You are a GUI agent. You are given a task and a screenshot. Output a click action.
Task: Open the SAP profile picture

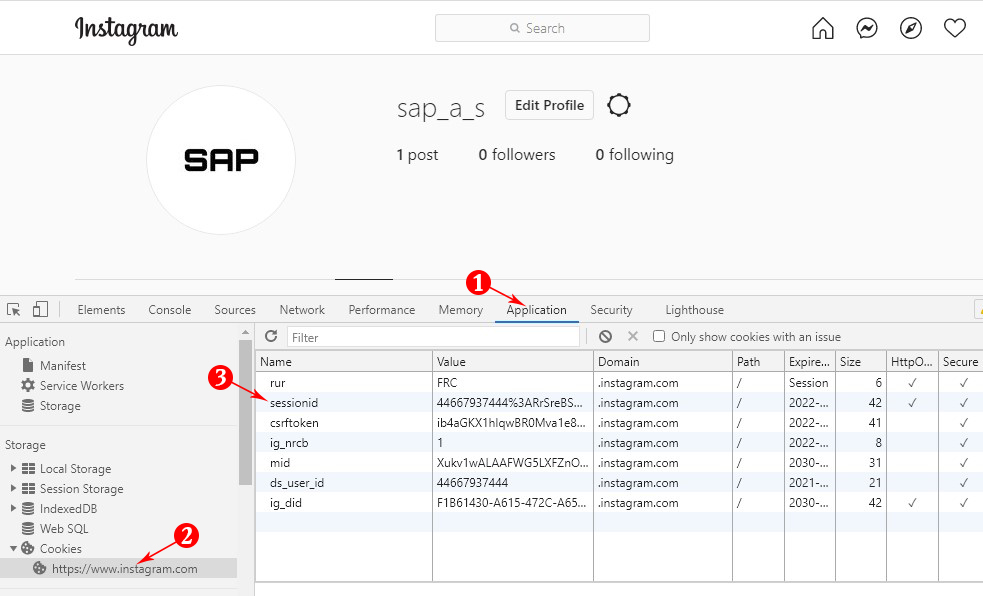(221, 160)
